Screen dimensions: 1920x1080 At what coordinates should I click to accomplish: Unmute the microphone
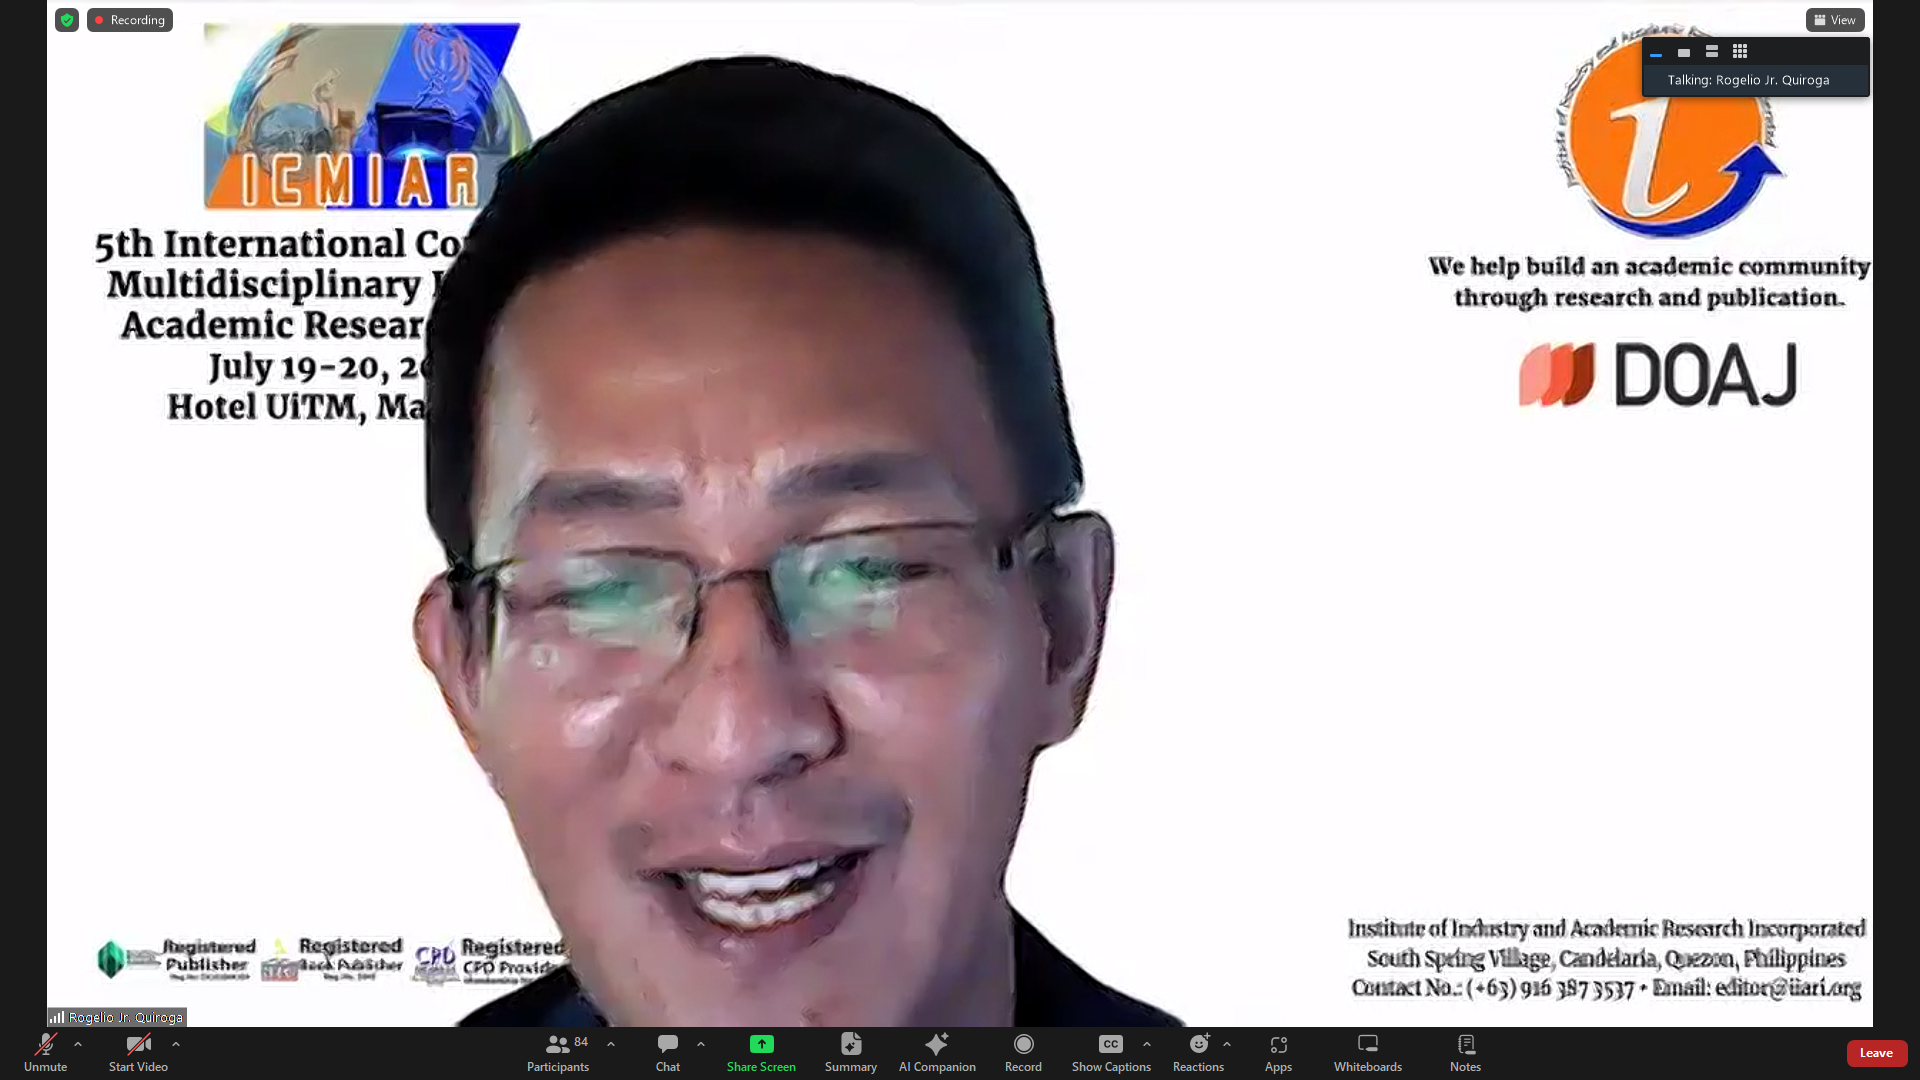(45, 1051)
